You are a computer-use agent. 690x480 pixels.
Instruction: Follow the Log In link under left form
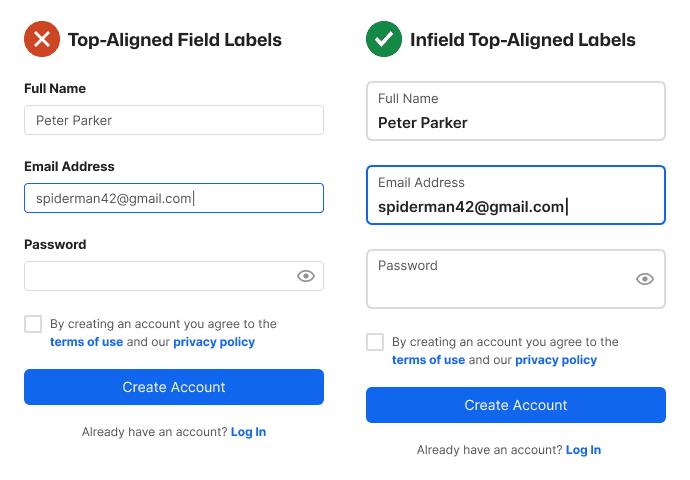[248, 432]
